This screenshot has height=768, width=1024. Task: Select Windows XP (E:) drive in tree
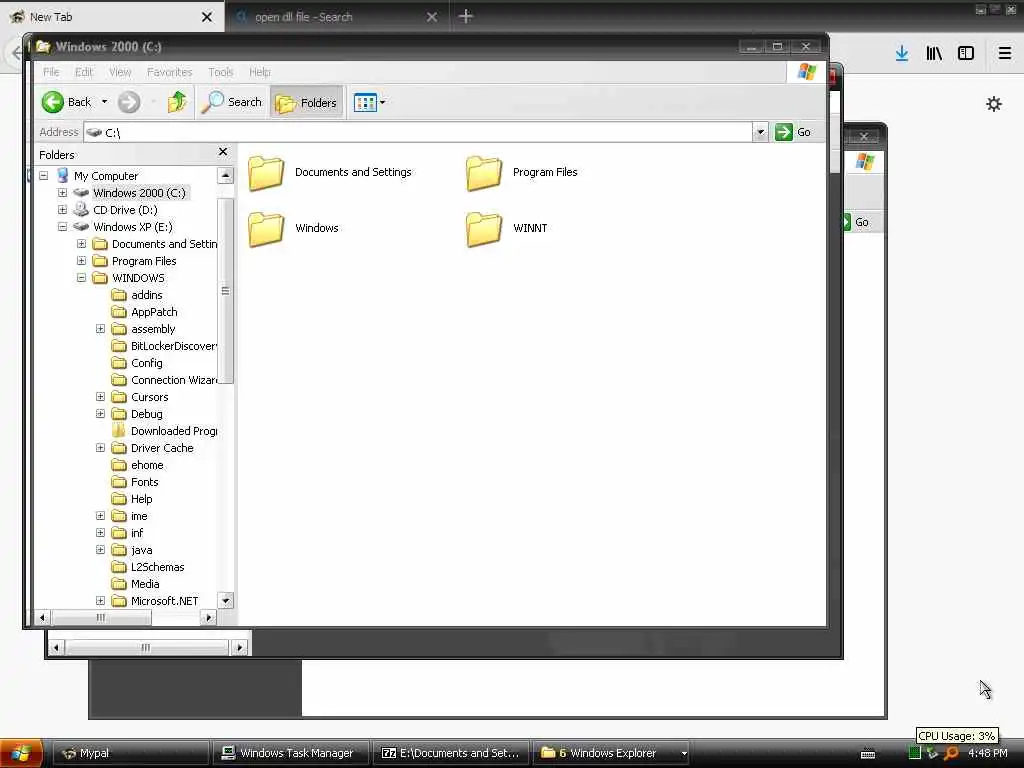tap(133, 227)
